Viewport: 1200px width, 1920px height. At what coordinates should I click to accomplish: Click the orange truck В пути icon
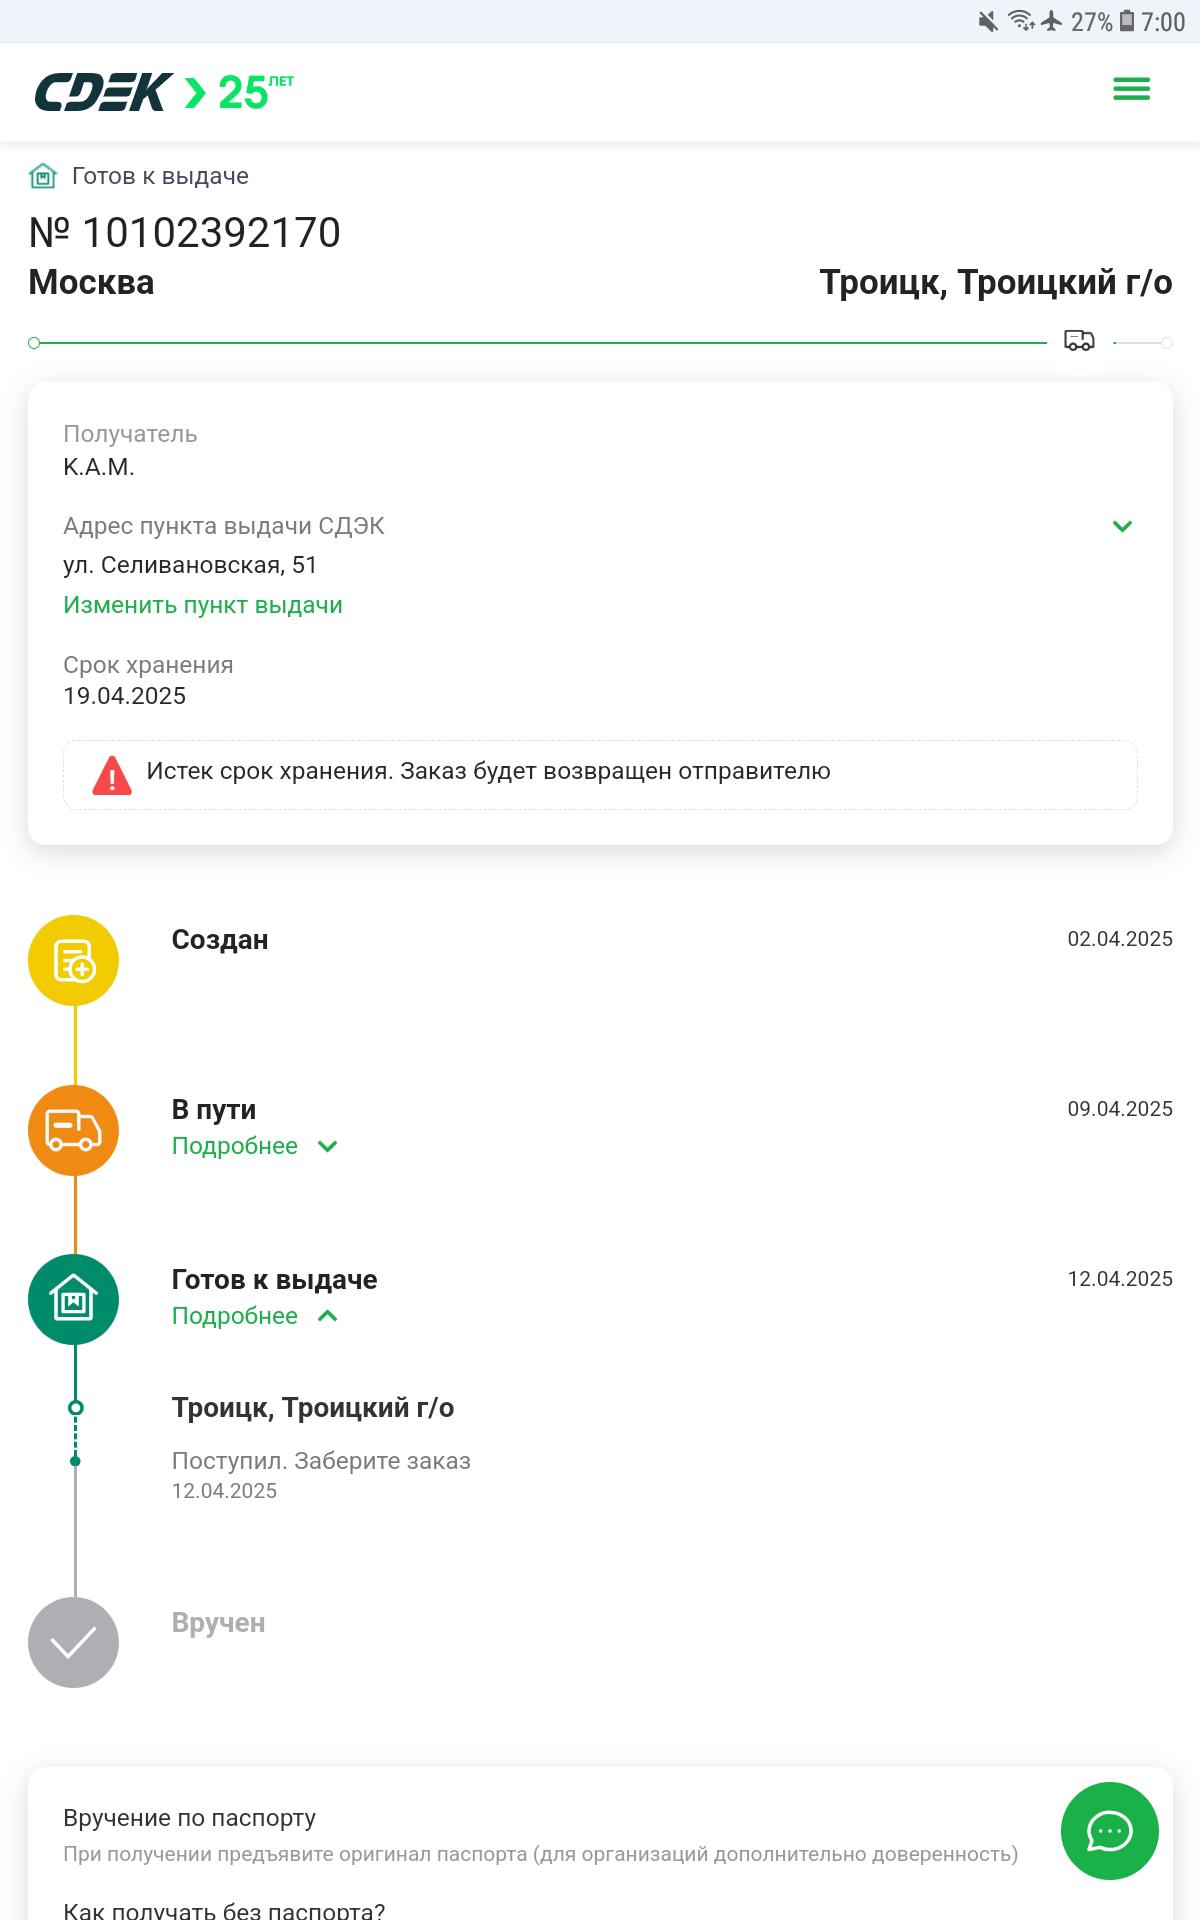74,1130
